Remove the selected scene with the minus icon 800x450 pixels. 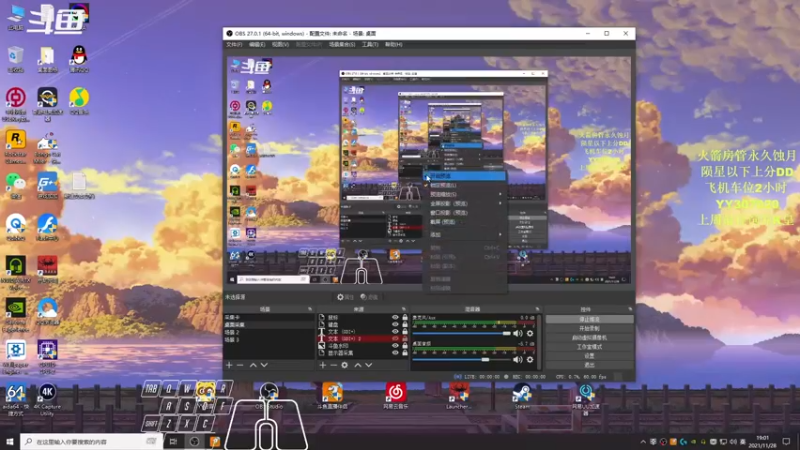tap(240, 365)
